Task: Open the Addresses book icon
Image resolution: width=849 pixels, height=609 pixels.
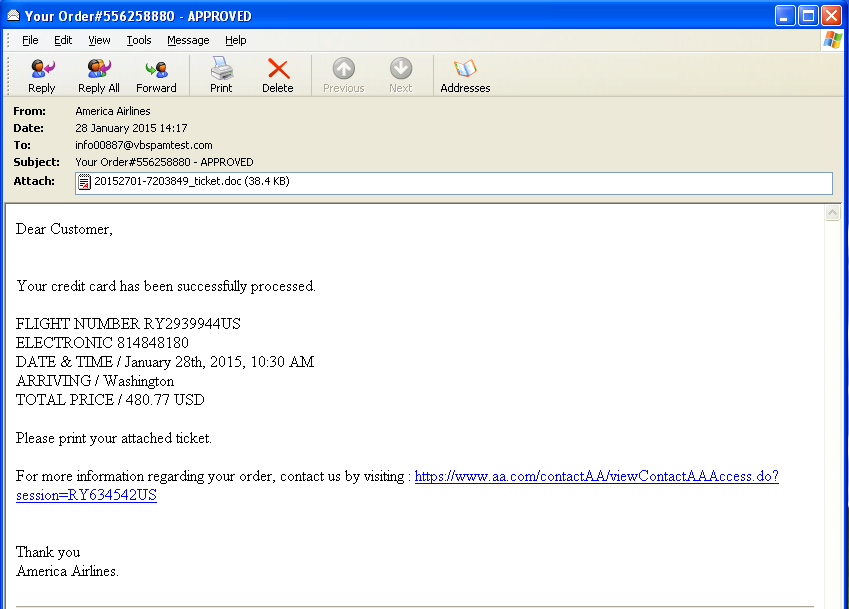Action: coord(465,75)
